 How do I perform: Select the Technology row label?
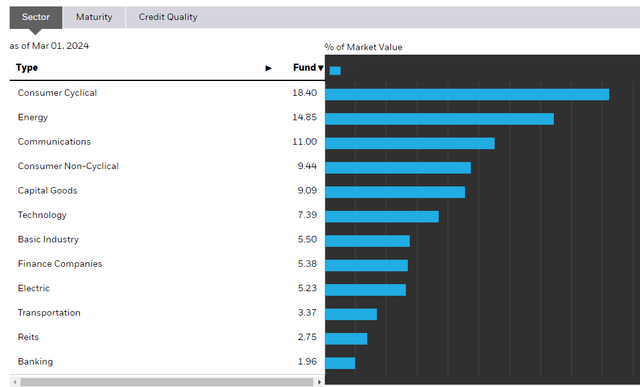click(x=42, y=215)
